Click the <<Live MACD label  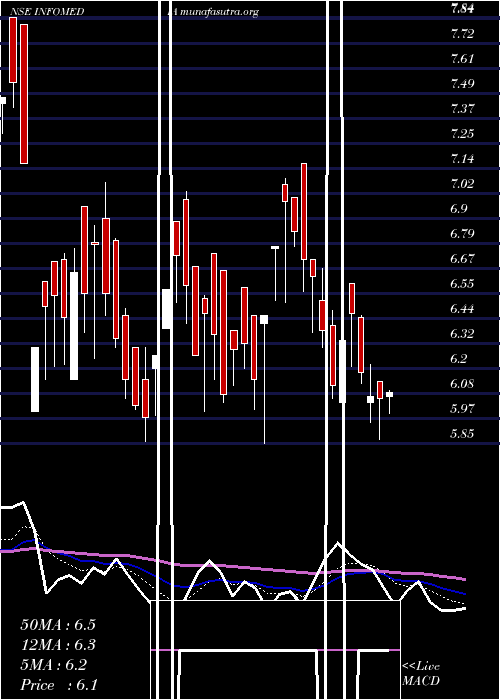click(x=421, y=673)
